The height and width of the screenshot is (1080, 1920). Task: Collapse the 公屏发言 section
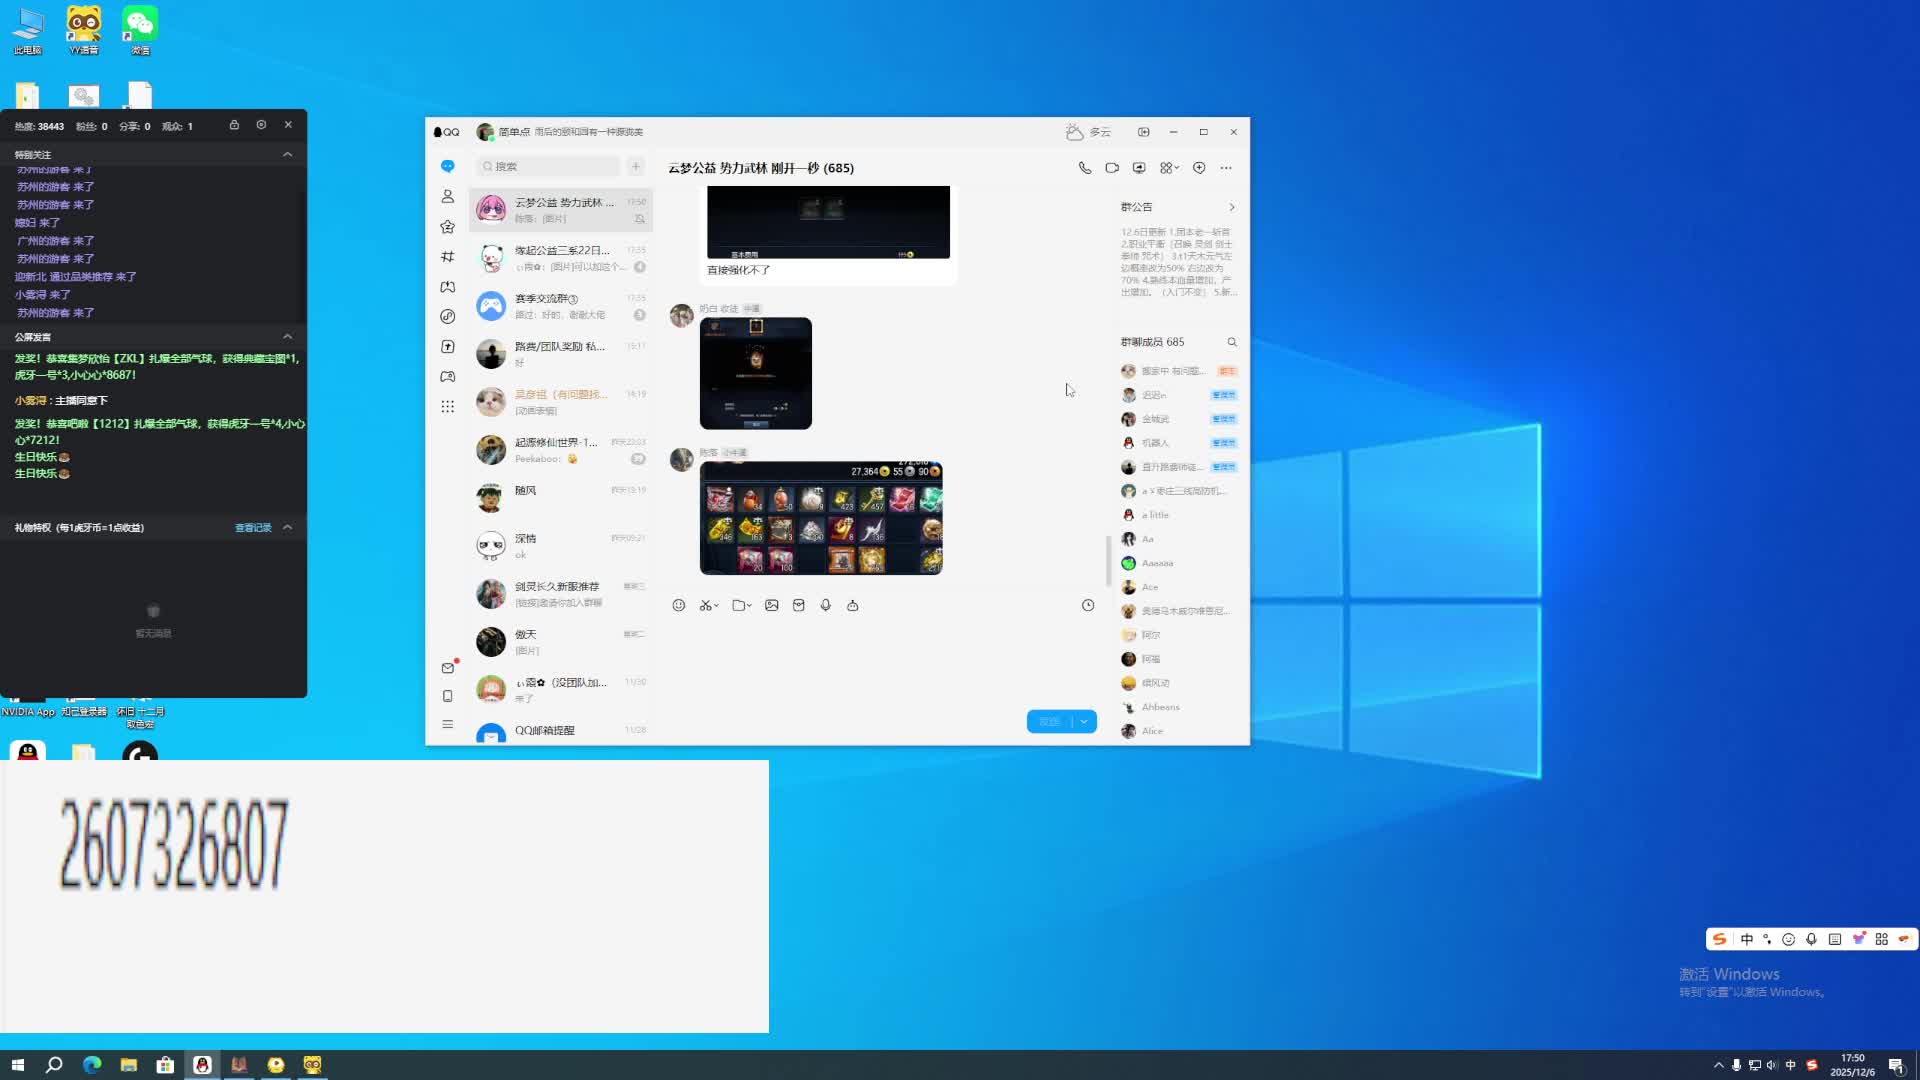[x=288, y=337]
